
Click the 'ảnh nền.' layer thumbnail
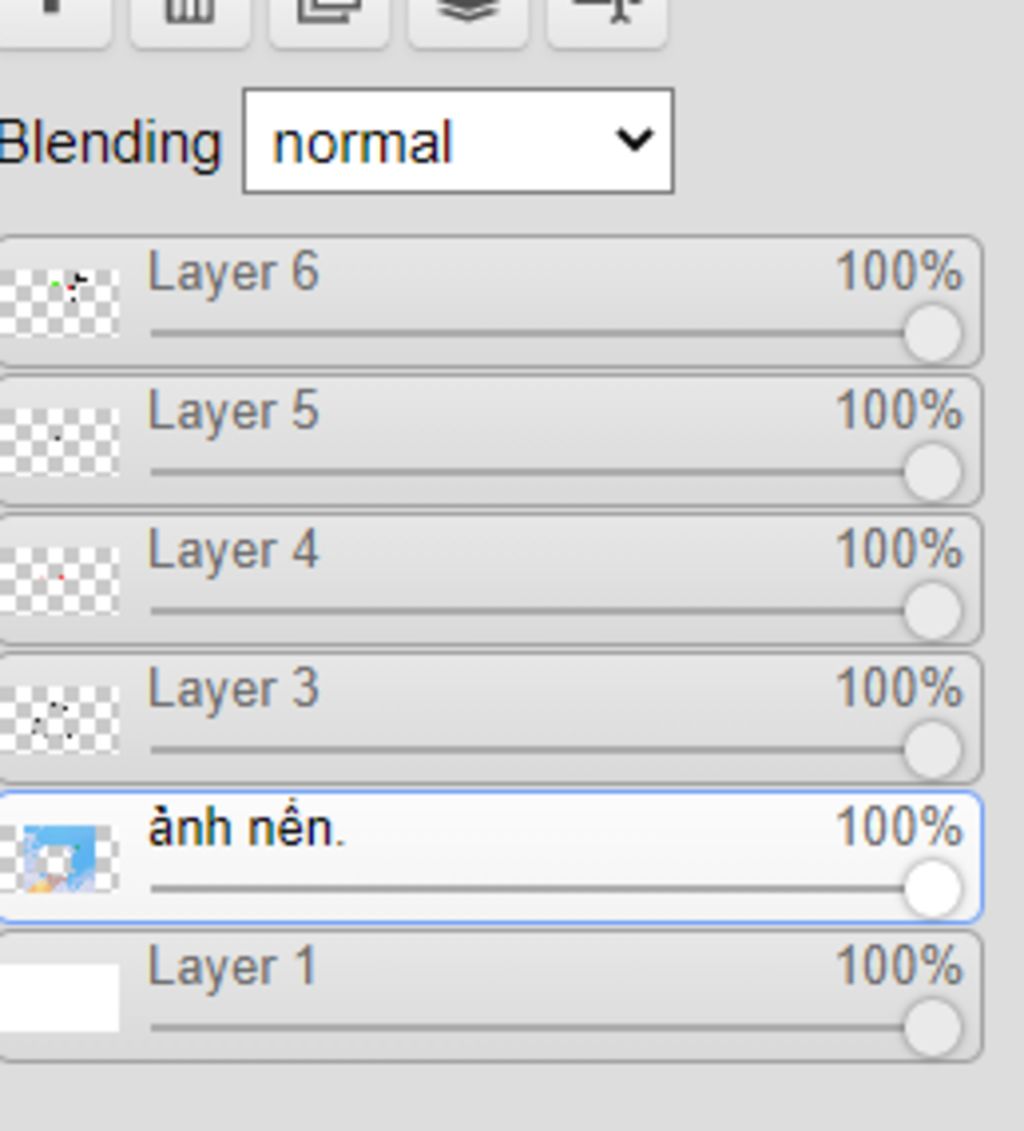[60, 857]
